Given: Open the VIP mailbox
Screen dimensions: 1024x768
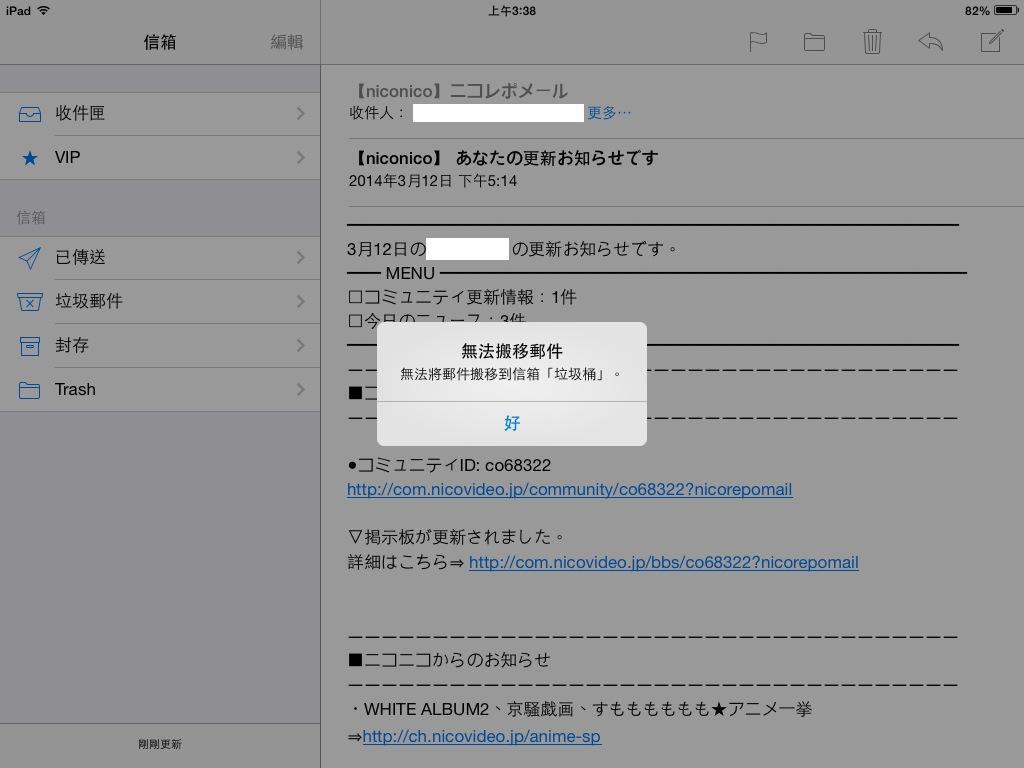Looking at the screenshot, I should coord(160,157).
